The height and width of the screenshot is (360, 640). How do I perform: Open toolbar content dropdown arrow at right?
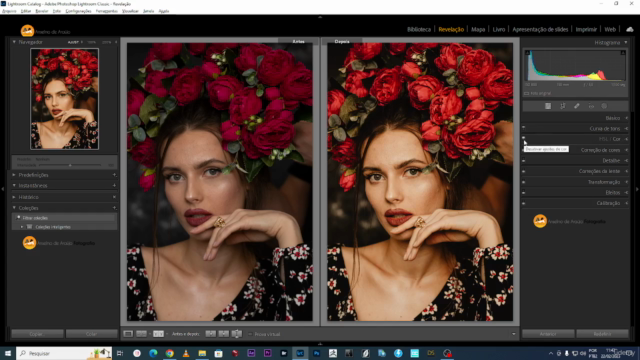[x=513, y=334]
